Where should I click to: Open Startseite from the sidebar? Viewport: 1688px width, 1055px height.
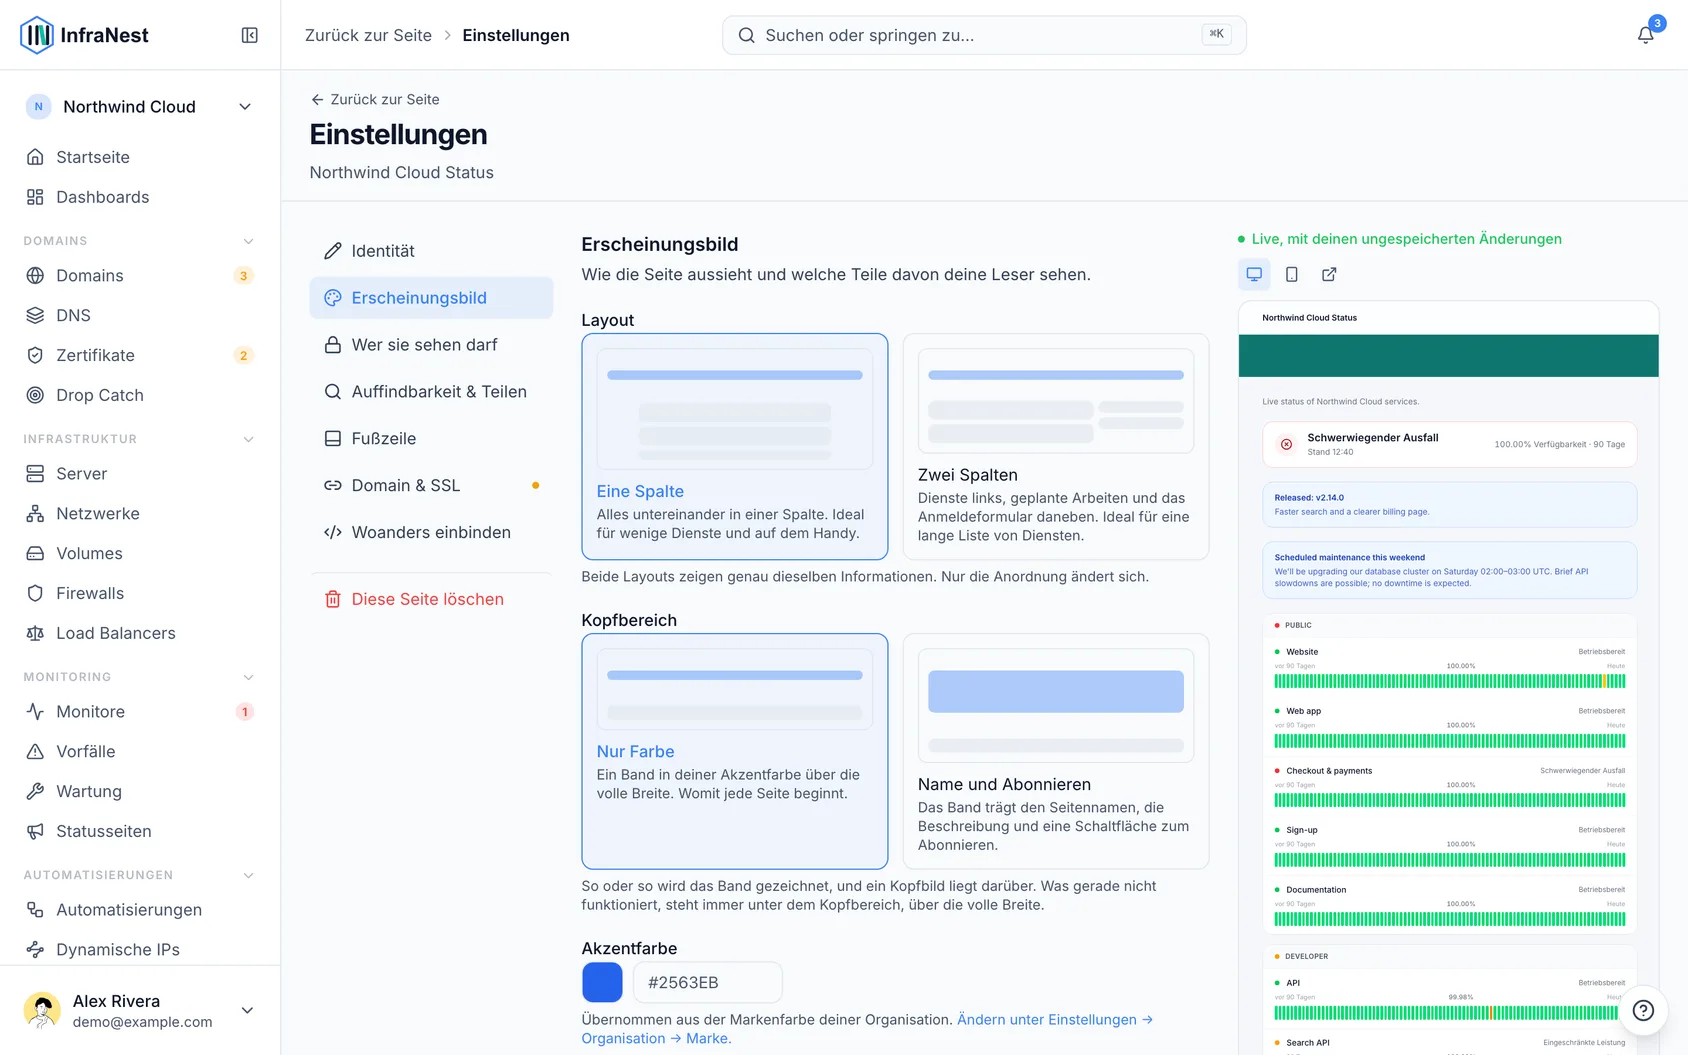(x=140, y=157)
